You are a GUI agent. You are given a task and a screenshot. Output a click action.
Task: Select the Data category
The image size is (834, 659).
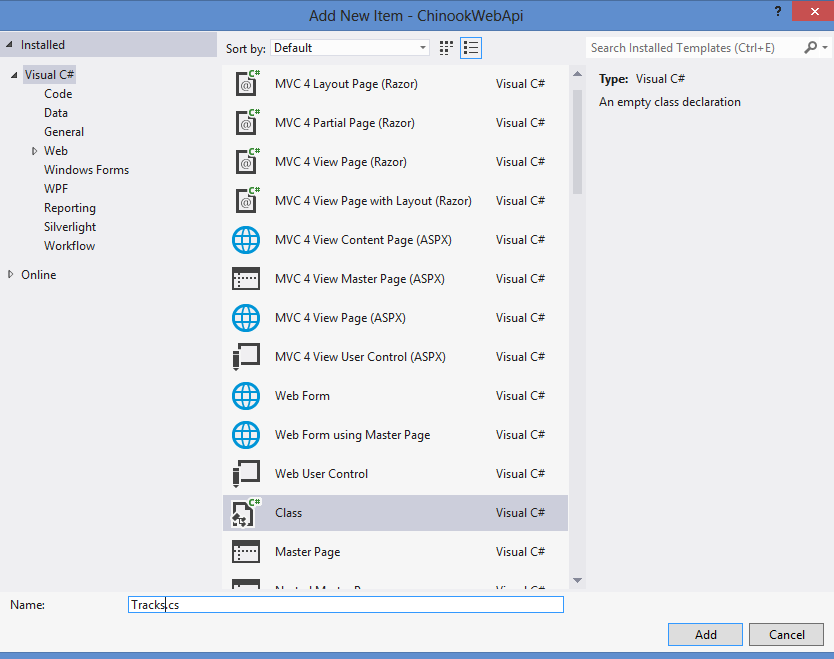(56, 113)
